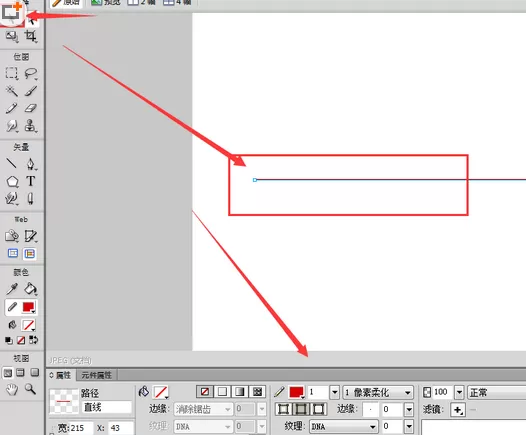Add a filter with plus button
The height and width of the screenshot is (435, 526).
click(458, 410)
